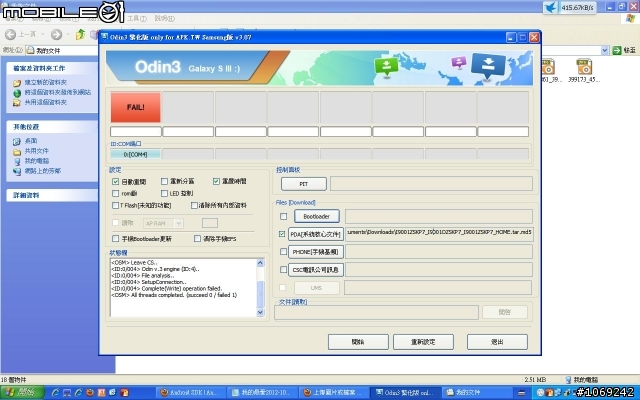Switch to the 上傳圖片 Firefox taskbar window
The width and height of the screenshot is (640, 400).
[333, 393]
